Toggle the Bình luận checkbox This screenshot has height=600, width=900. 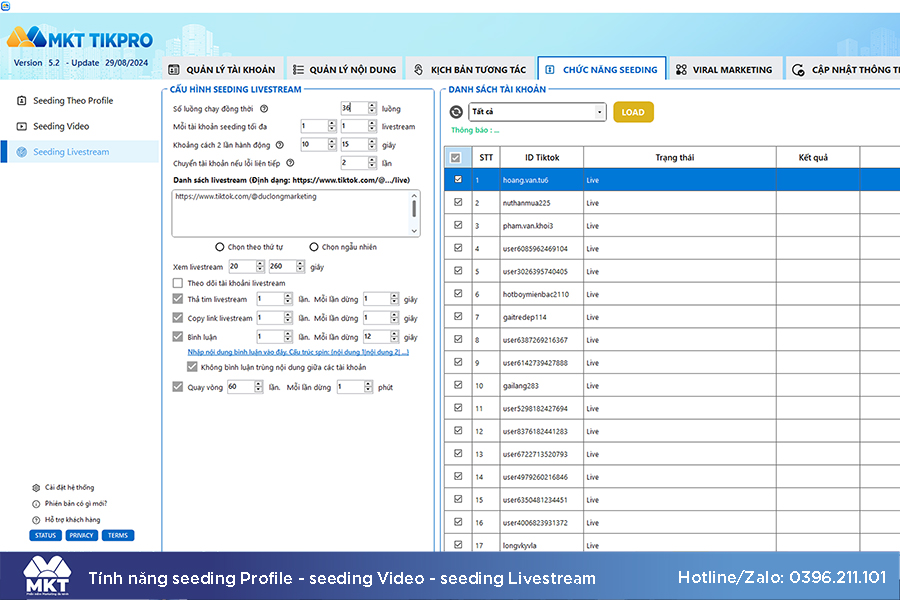coord(178,337)
